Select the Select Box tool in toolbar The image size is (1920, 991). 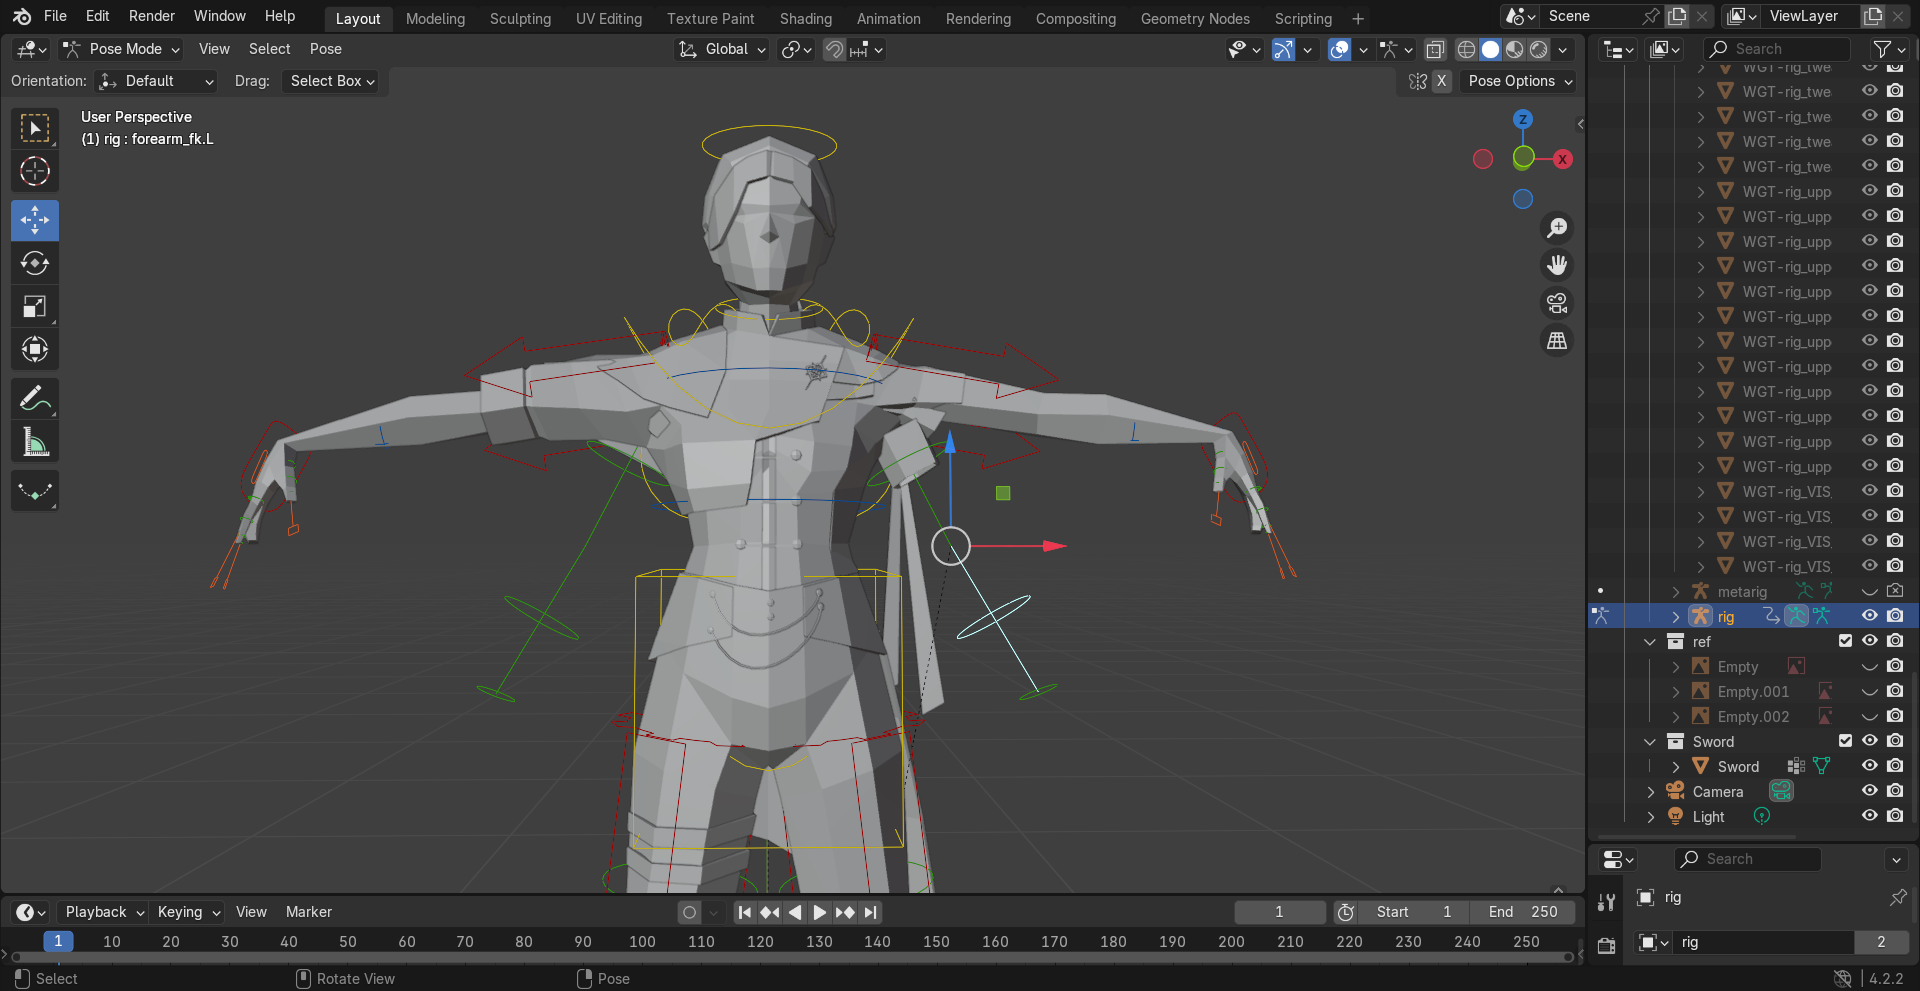(35, 128)
